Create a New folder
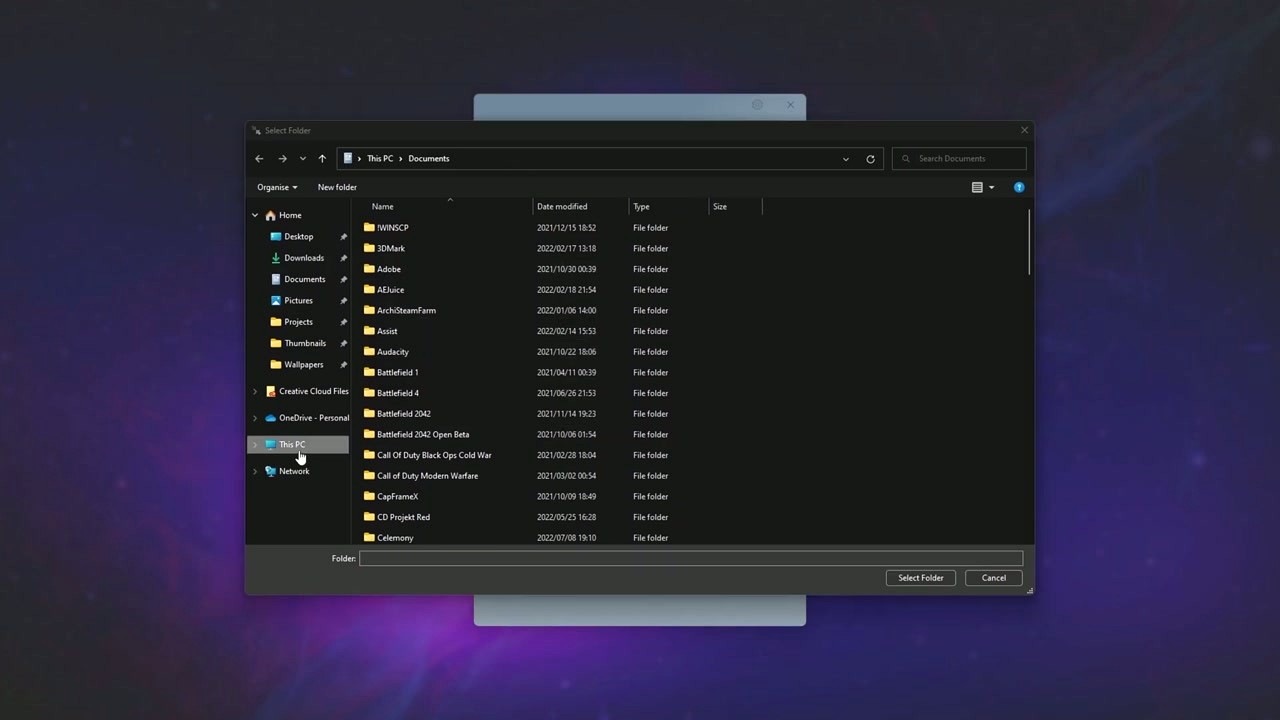The image size is (1280, 720). 337,187
